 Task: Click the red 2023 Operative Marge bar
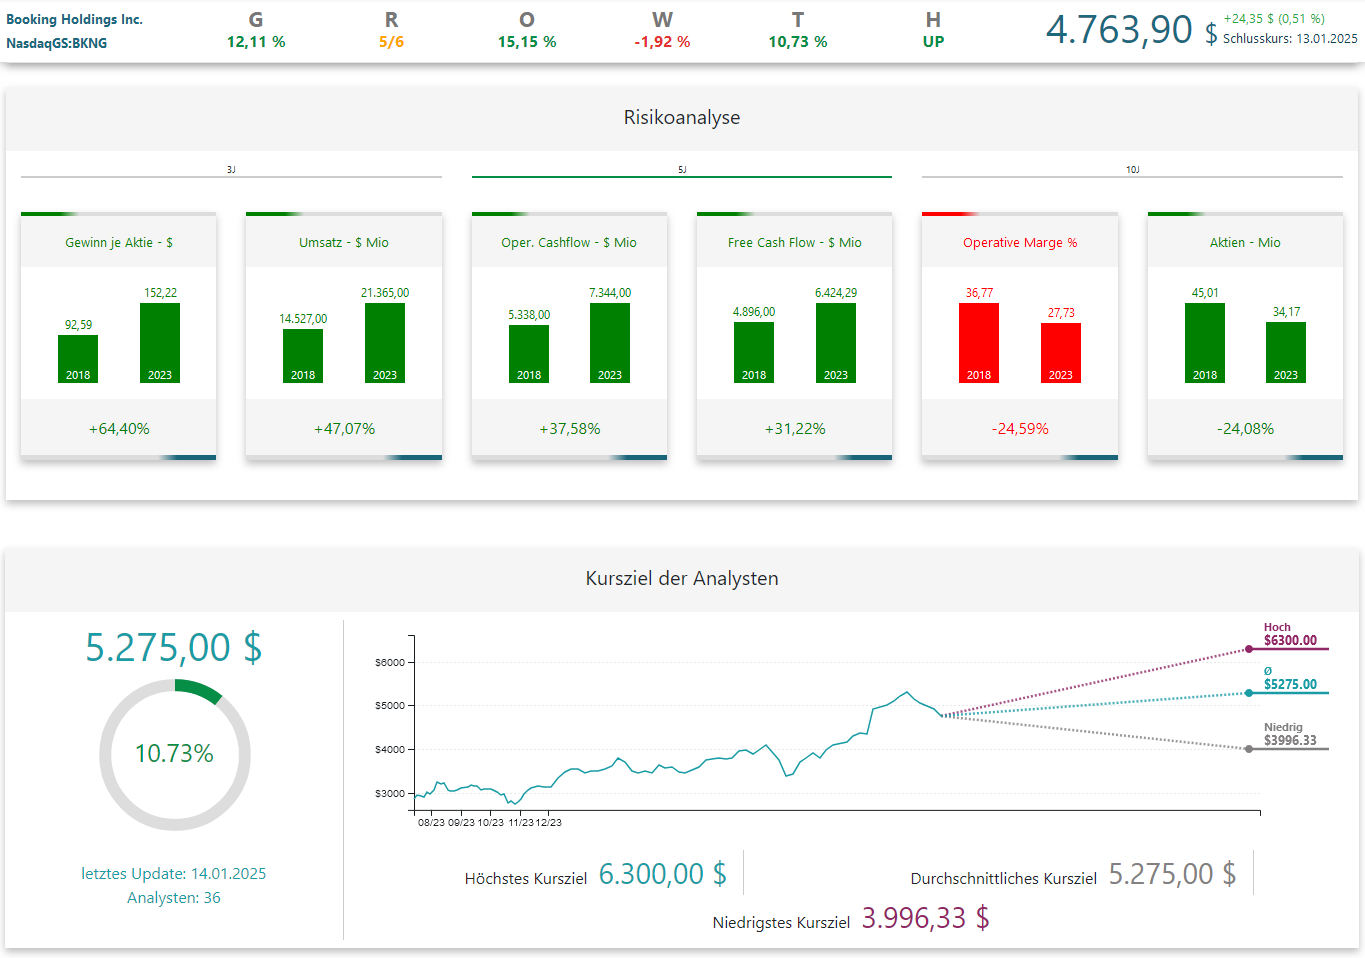pos(1061,353)
